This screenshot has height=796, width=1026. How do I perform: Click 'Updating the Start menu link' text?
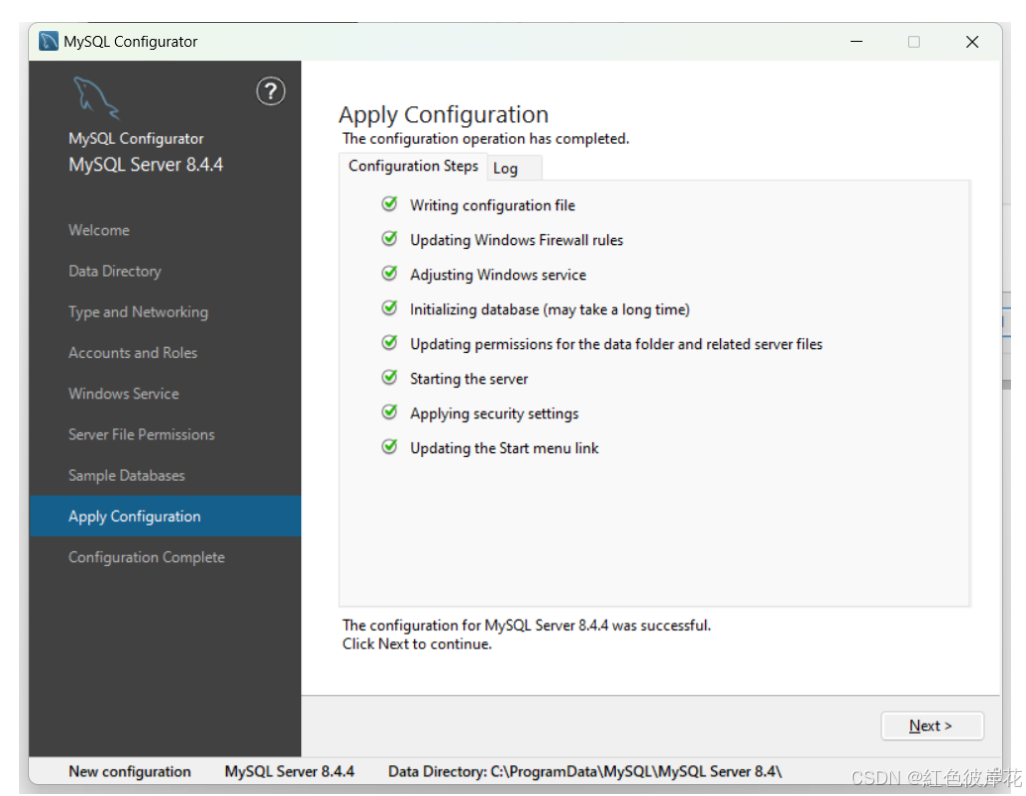[x=504, y=448]
